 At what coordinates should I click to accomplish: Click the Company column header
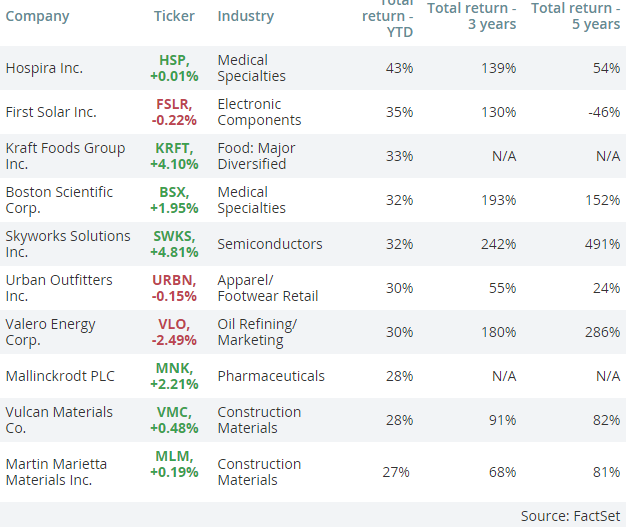[x=38, y=16]
